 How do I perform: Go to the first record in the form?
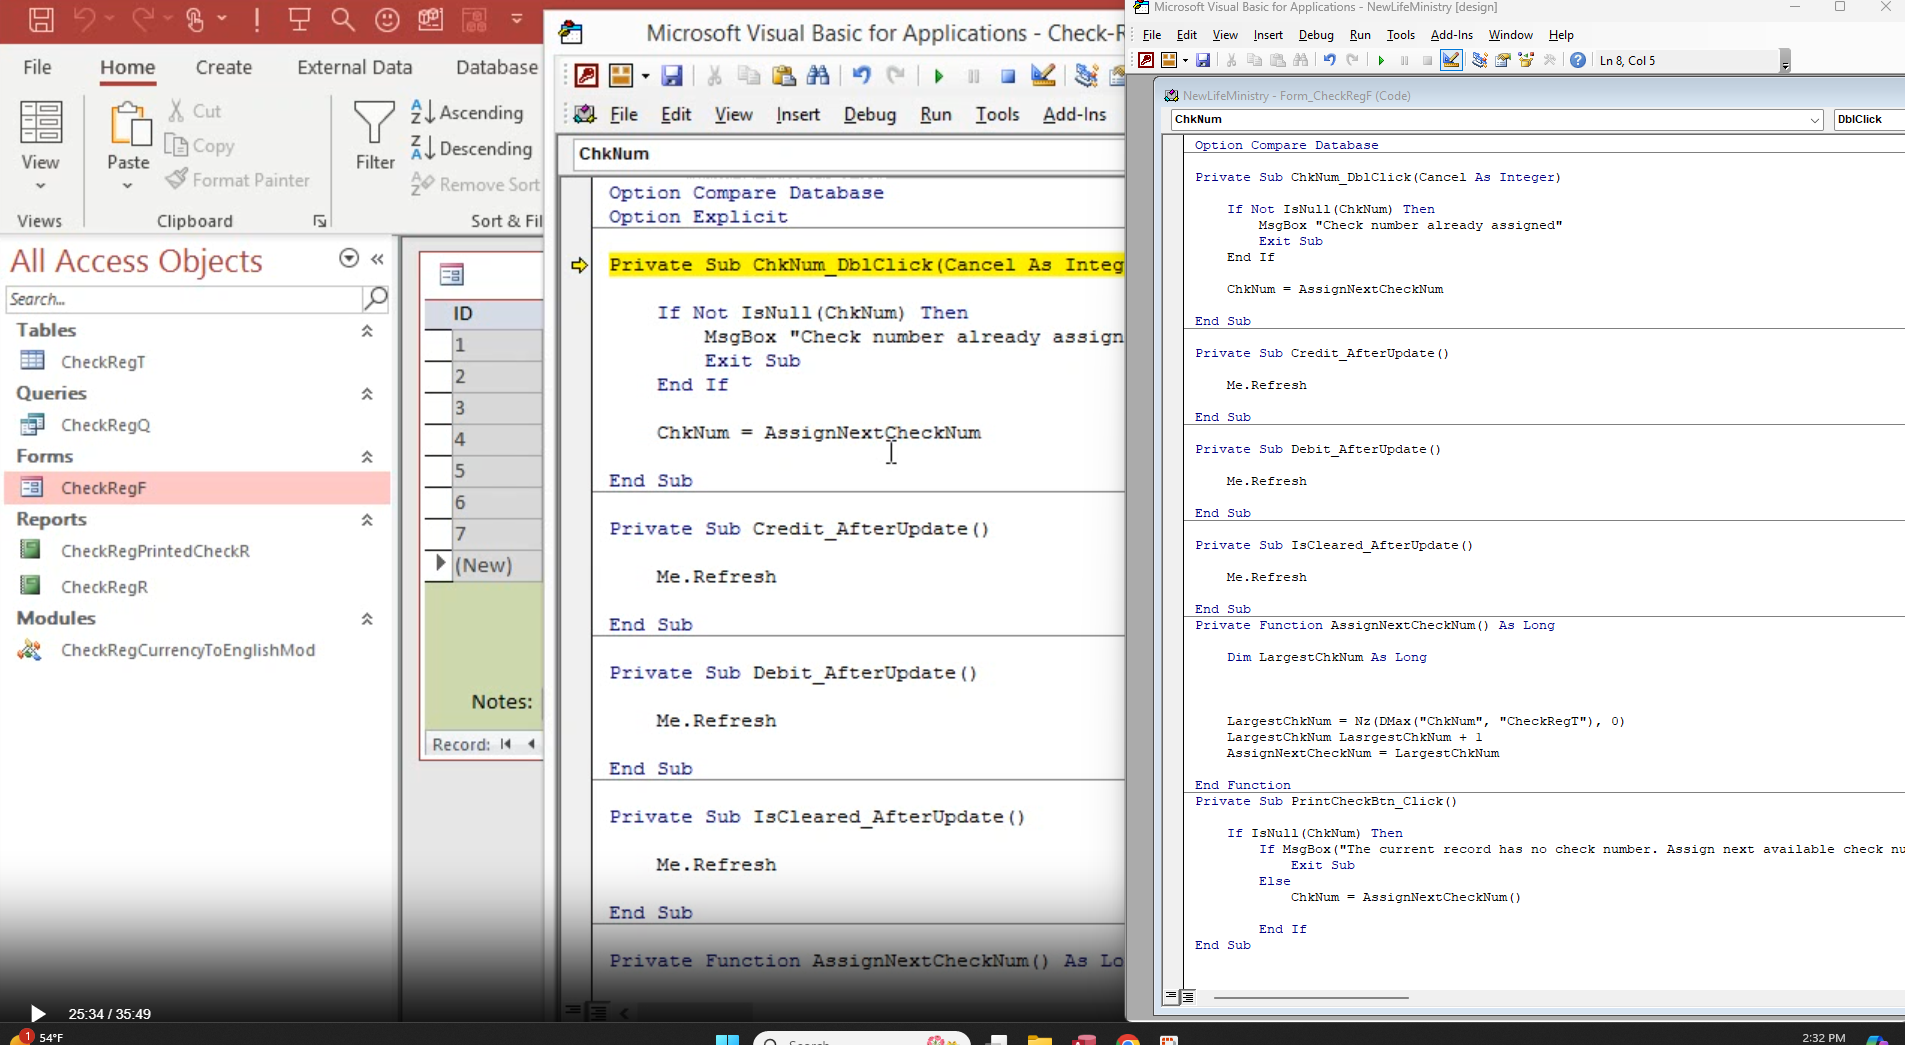point(507,744)
